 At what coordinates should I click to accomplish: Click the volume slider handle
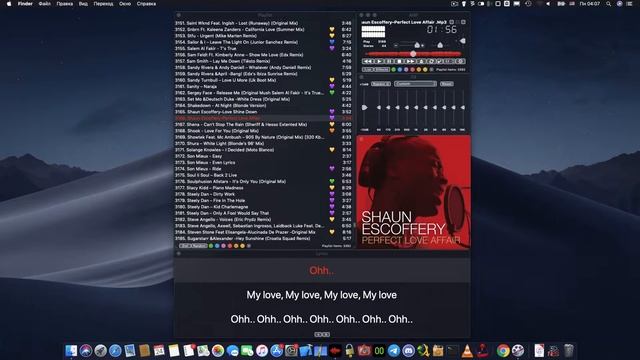coord(417,45)
